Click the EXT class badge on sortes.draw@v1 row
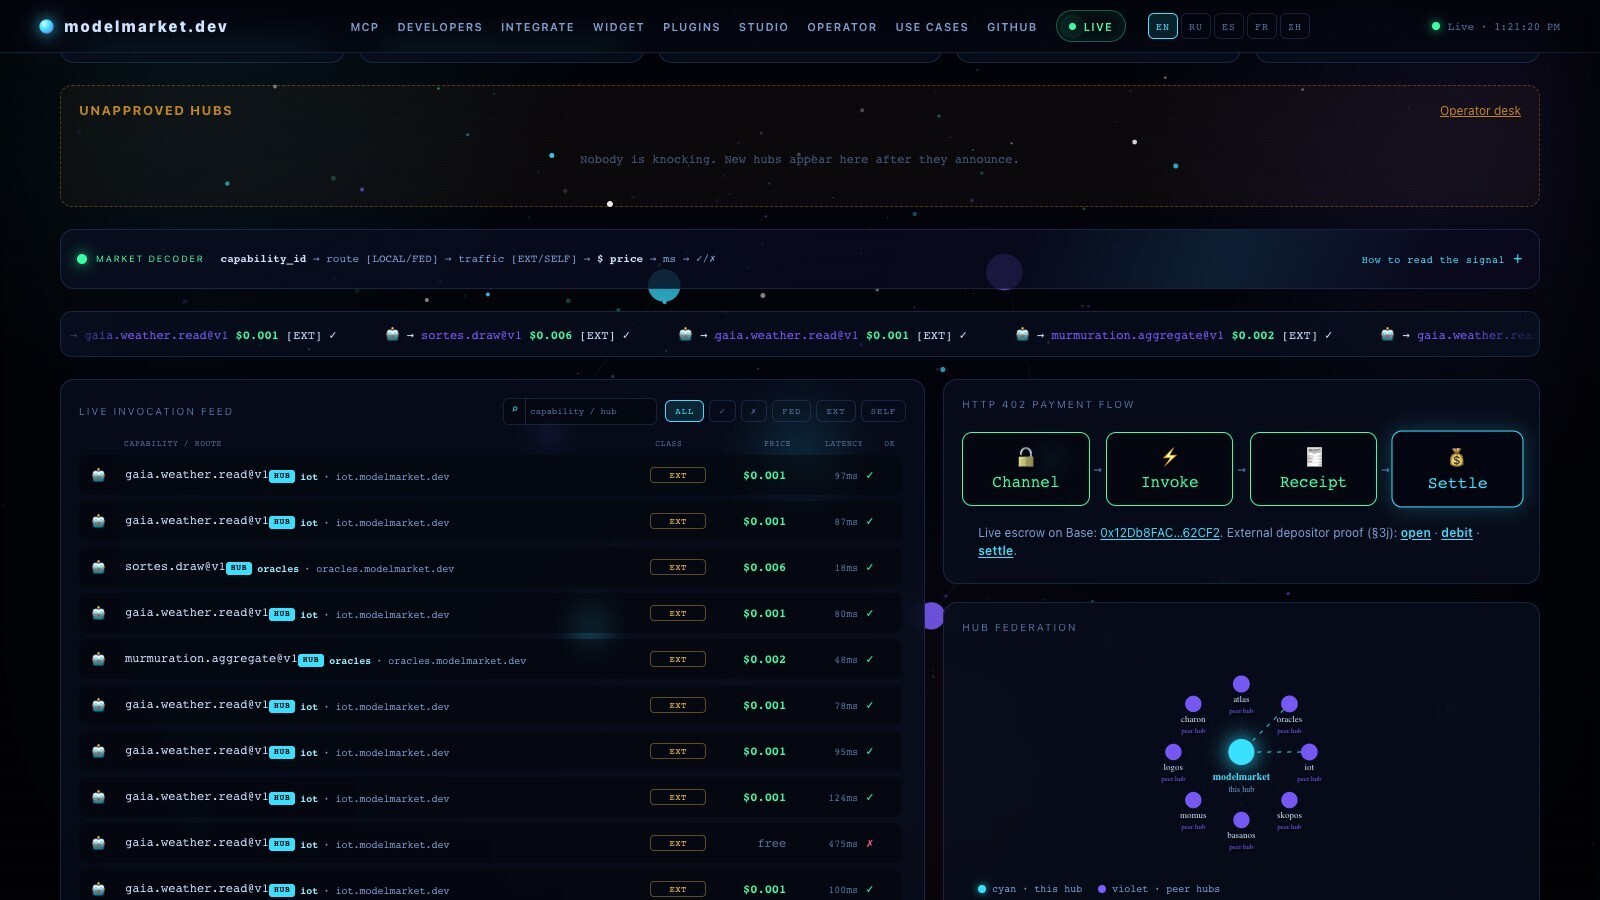The image size is (1600, 900). [x=678, y=567]
